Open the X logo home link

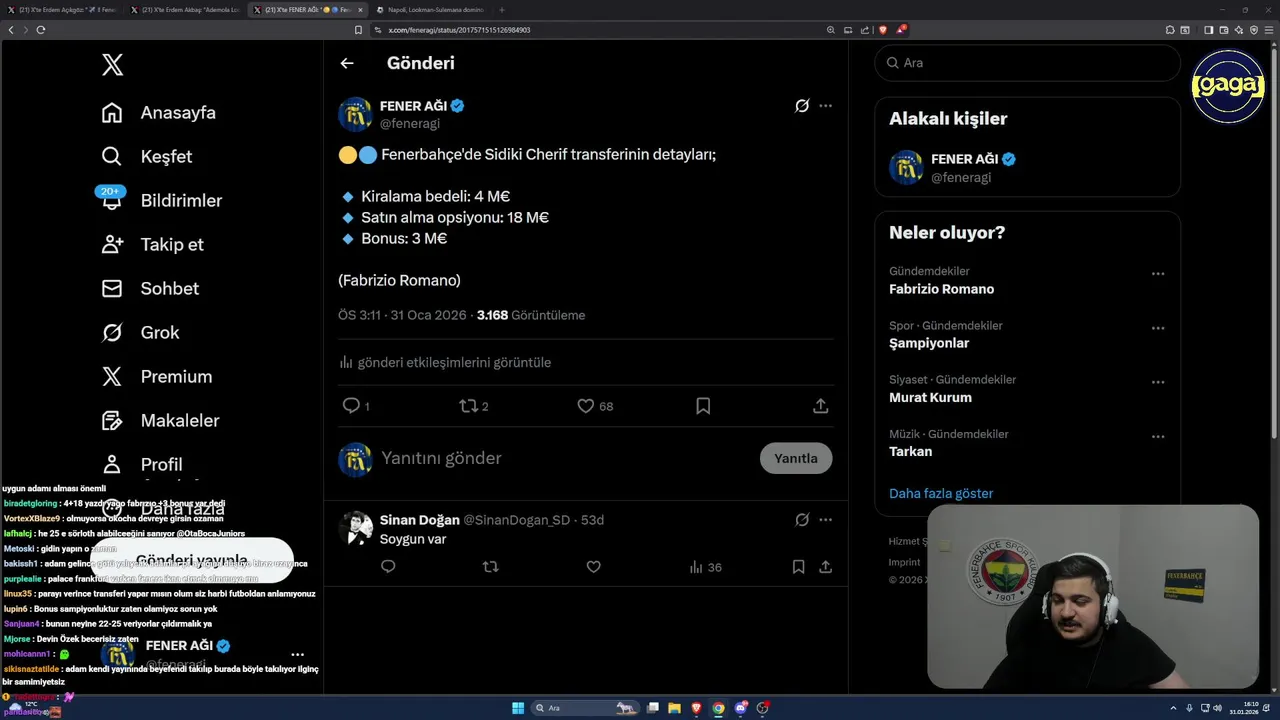[112, 65]
